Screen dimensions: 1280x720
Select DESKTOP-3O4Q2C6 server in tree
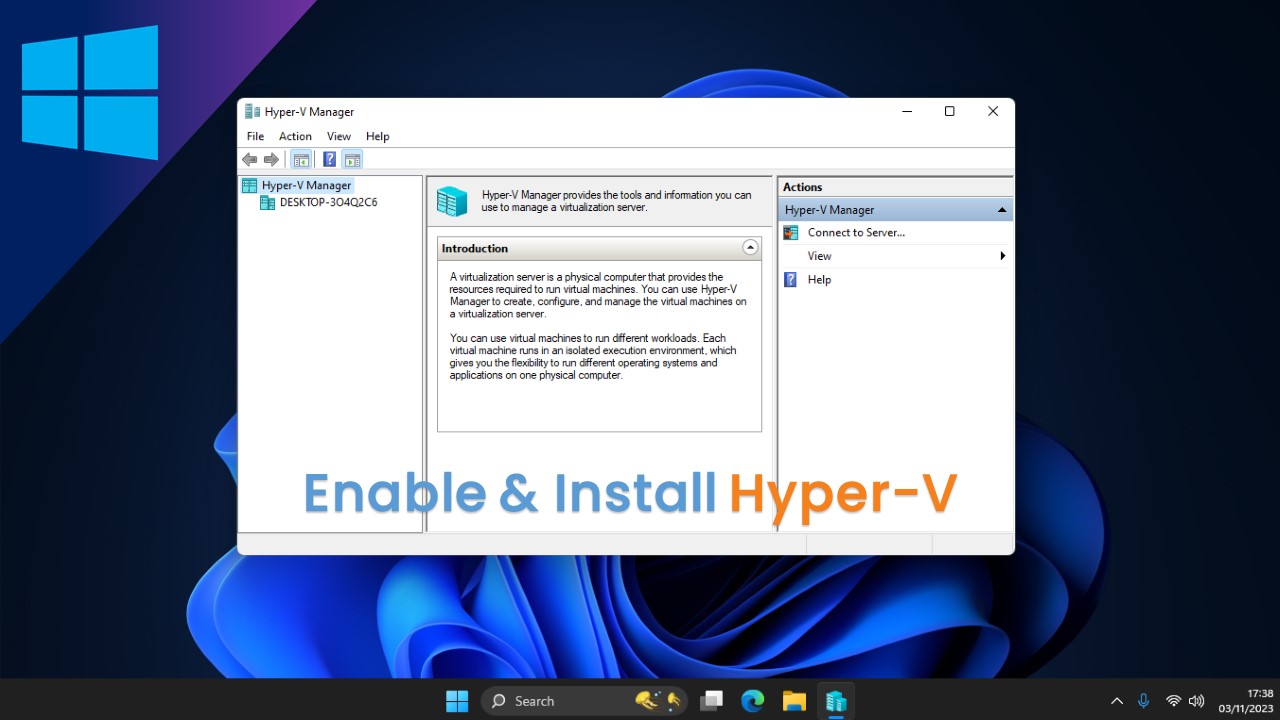[328, 202]
